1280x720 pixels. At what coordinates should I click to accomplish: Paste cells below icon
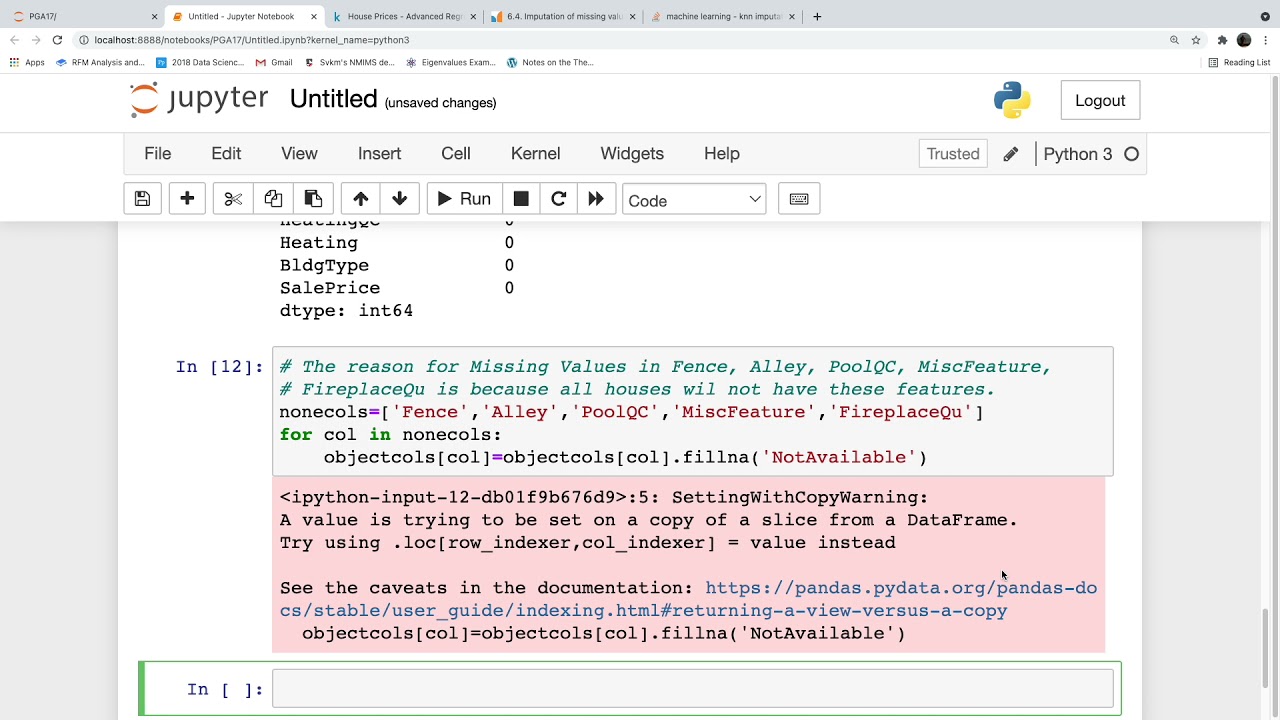(313, 199)
